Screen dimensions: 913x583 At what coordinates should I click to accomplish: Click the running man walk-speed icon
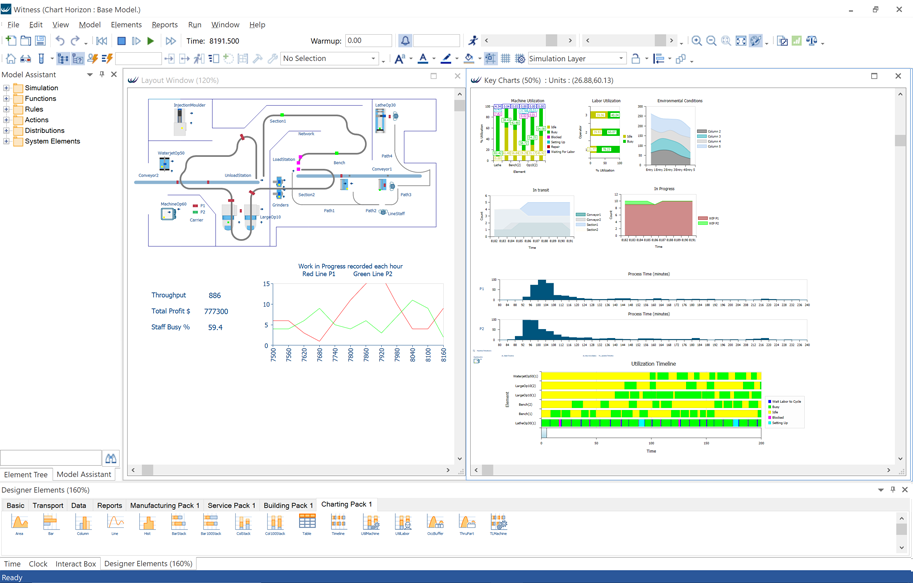click(473, 40)
